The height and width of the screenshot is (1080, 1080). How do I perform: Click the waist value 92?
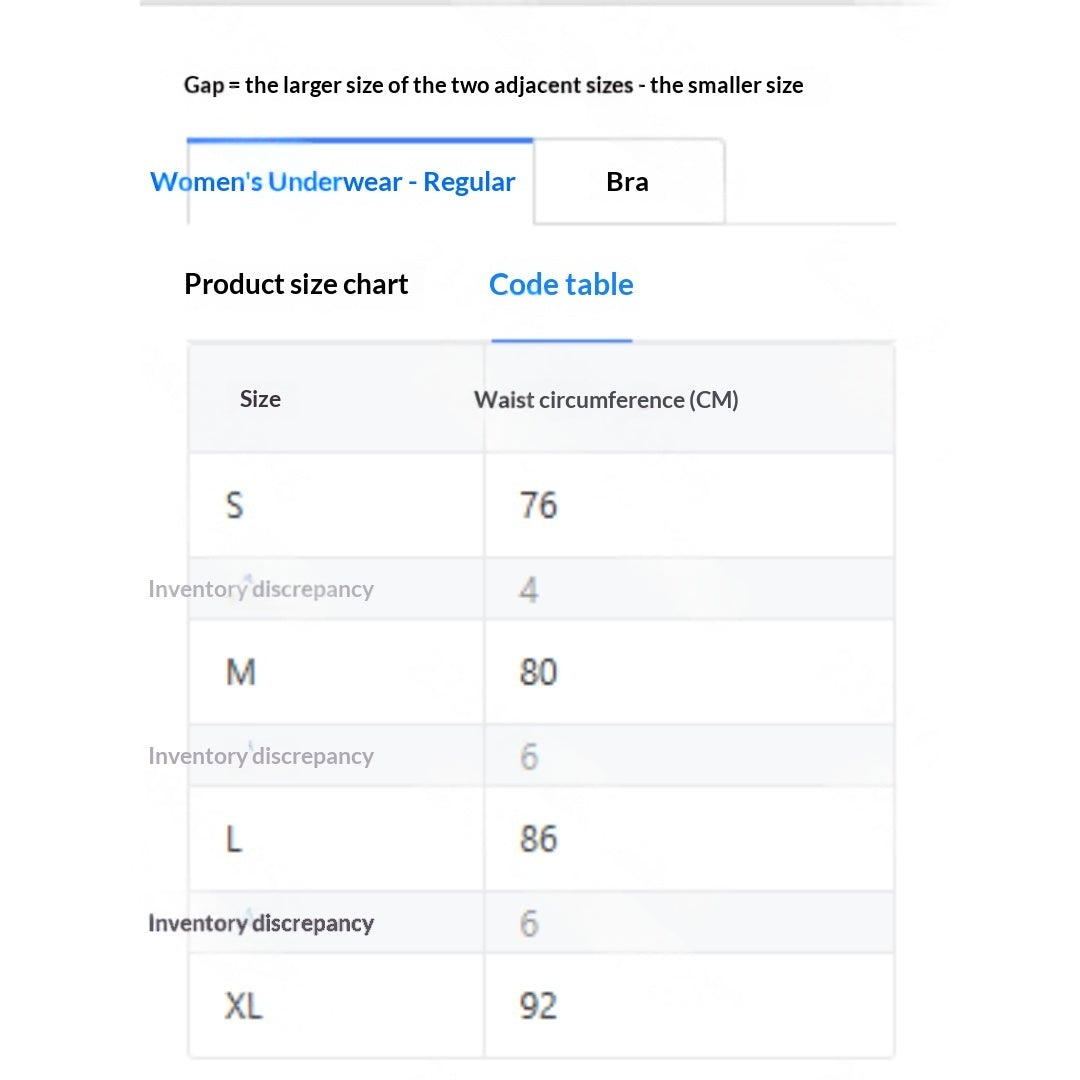tap(538, 1006)
